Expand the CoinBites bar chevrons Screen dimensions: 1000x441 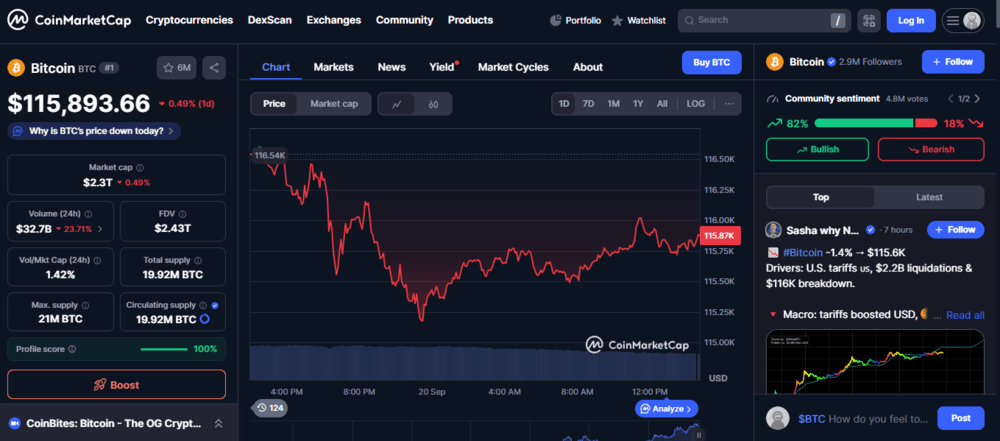(218, 423)
